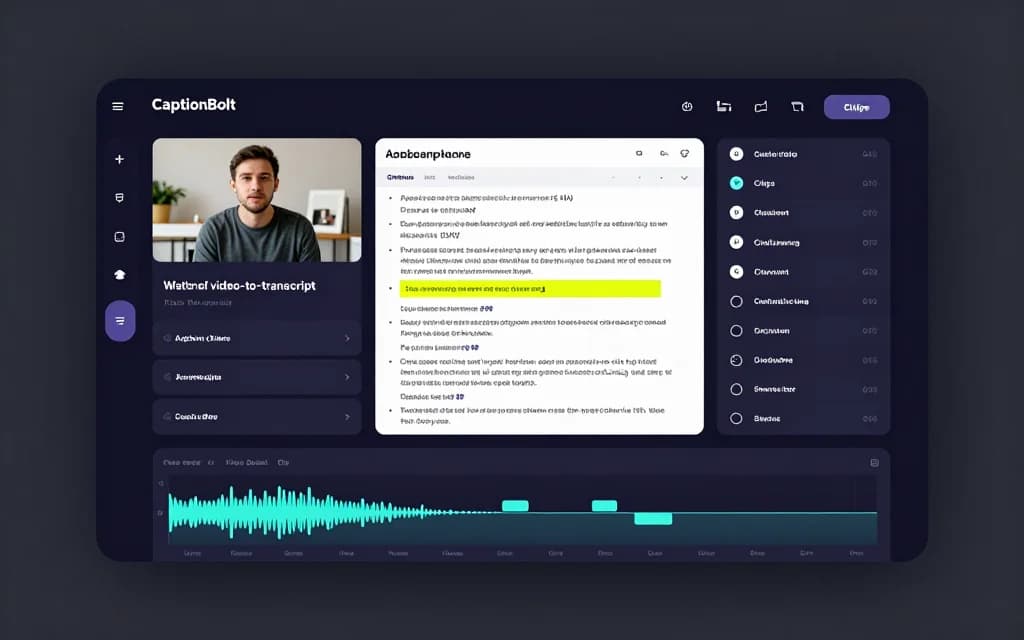This screenshot has width=1024, height=640.
Task: Select the last empty circle in right list
Action: click(736, 419)
